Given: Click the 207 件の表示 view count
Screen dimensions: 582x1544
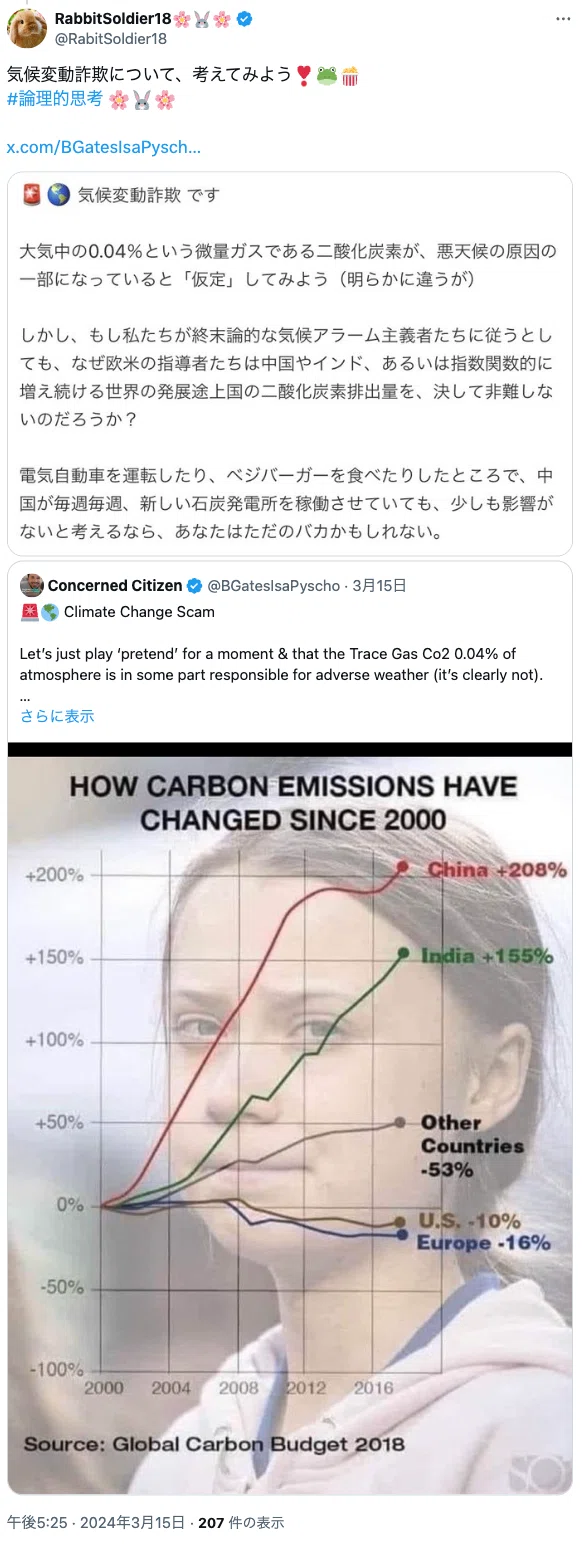Looking at the screenshot, I should tap(241, 1522).
